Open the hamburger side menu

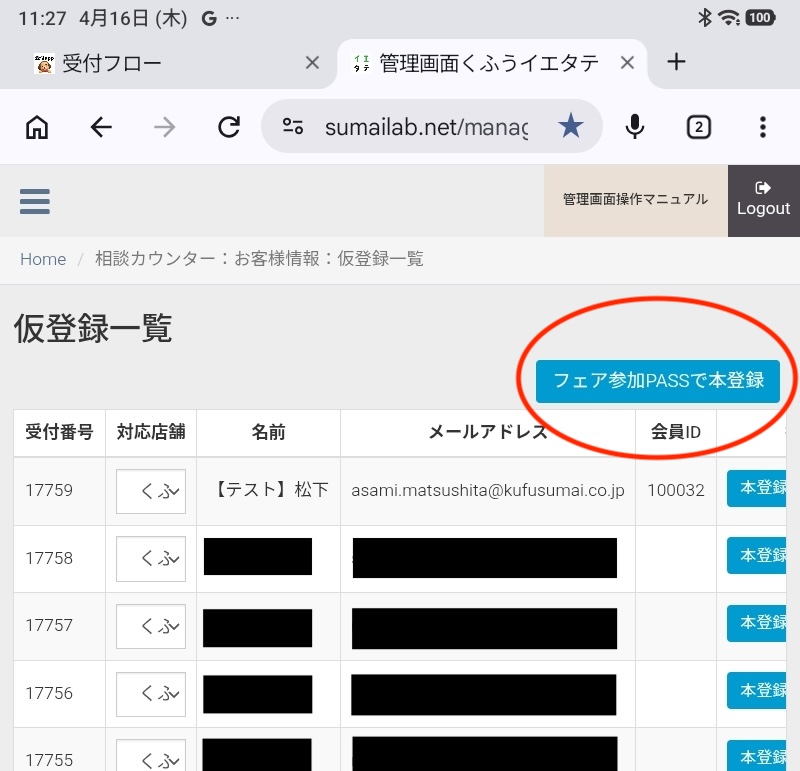tap(35, 201)
